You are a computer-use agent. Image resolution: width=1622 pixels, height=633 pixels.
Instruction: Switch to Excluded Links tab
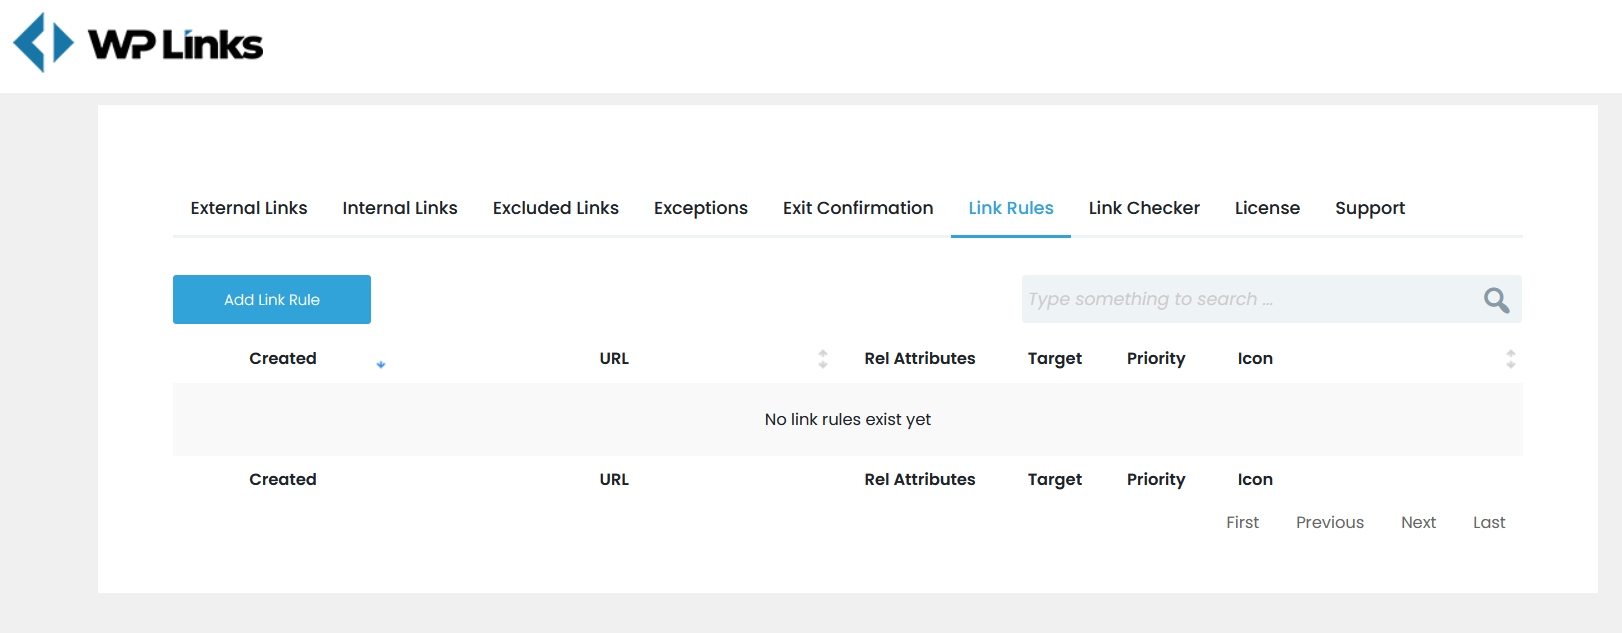point(556,208)
